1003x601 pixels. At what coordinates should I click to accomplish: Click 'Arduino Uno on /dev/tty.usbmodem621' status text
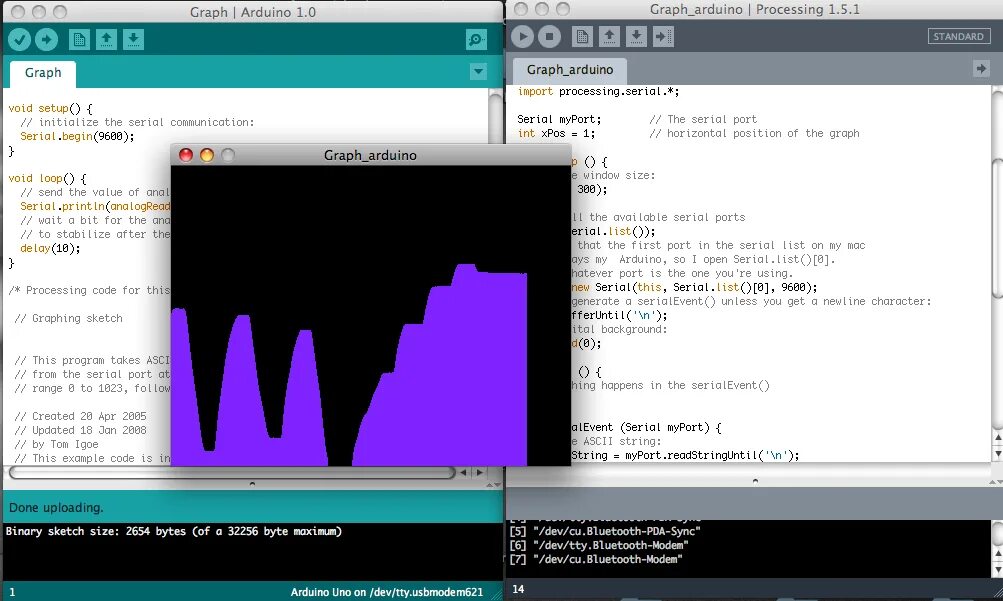pos(387,592)
